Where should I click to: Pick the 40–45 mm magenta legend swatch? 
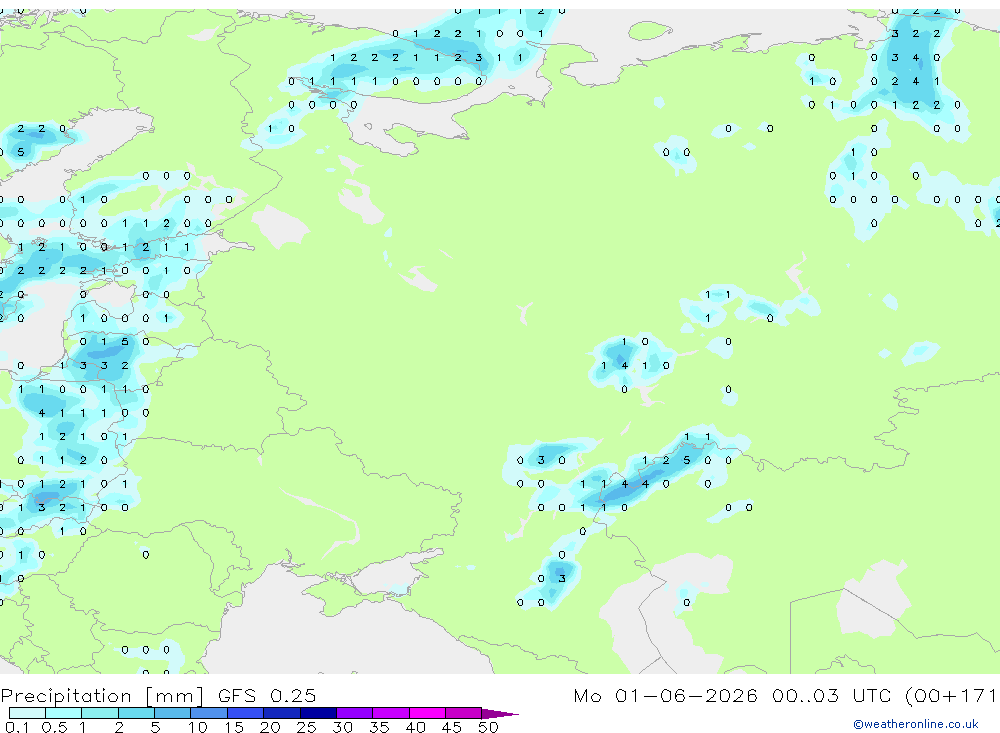click(427, 713)
